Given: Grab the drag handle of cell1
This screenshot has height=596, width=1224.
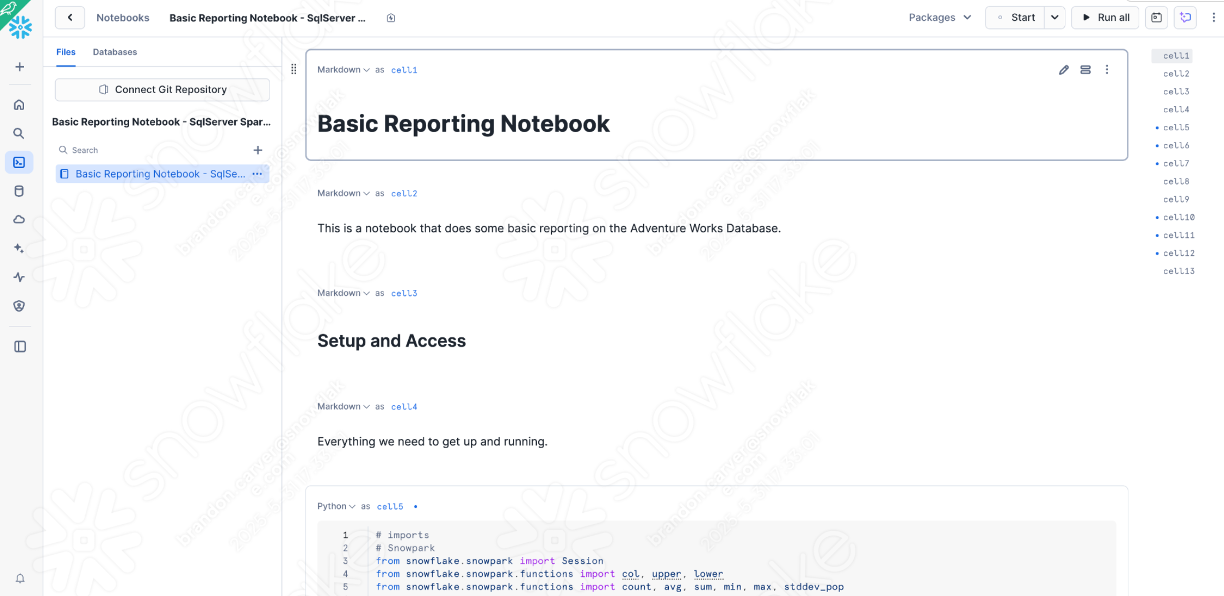Looking at the screenshot, I should coord(293,69).
